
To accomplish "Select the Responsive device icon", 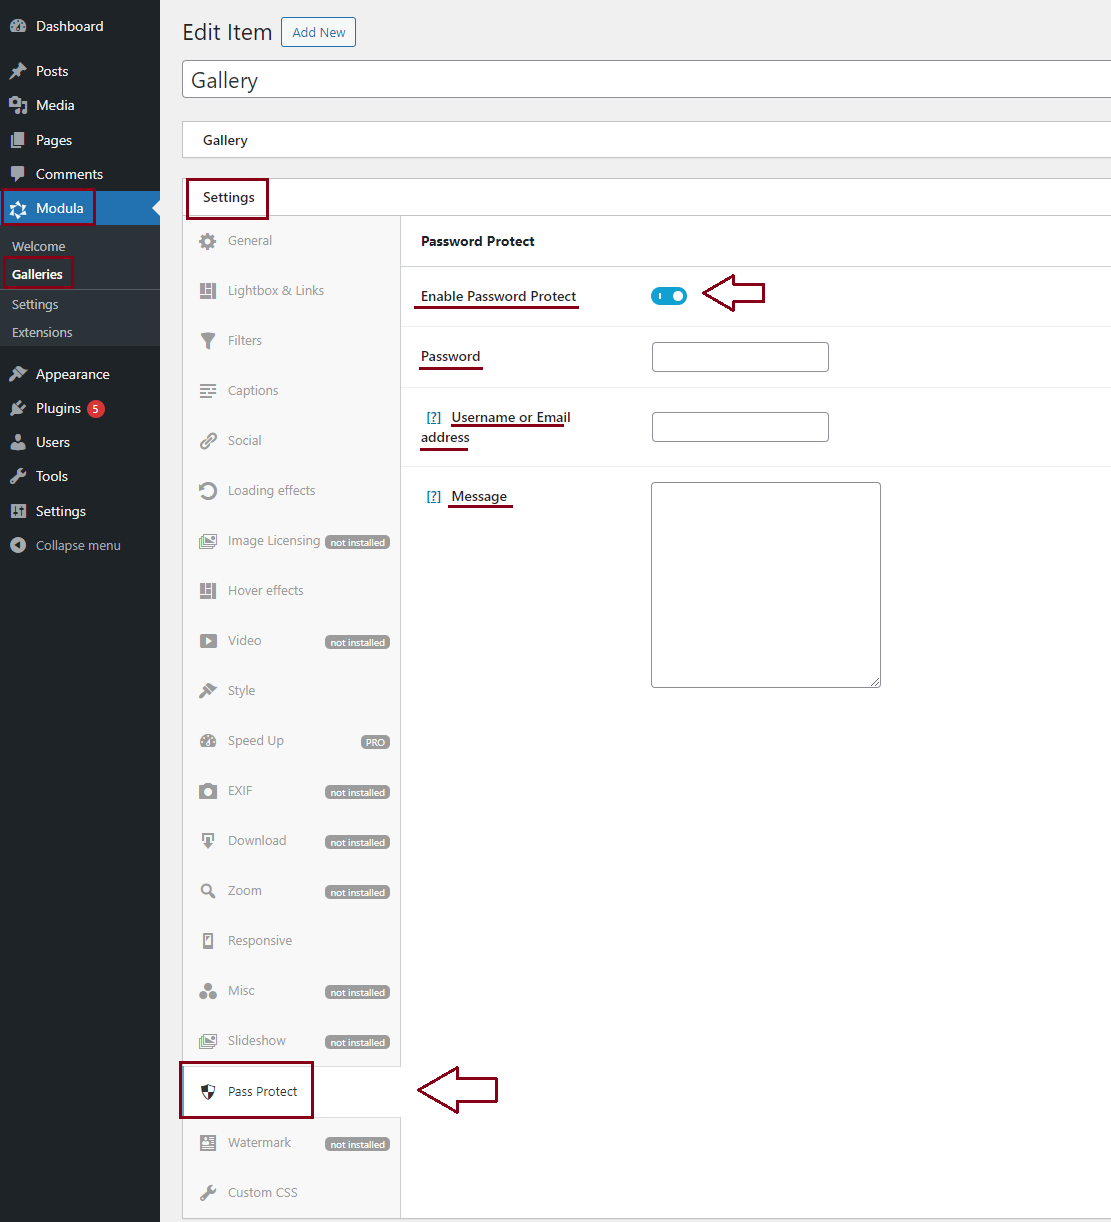I will click(208, 941).
